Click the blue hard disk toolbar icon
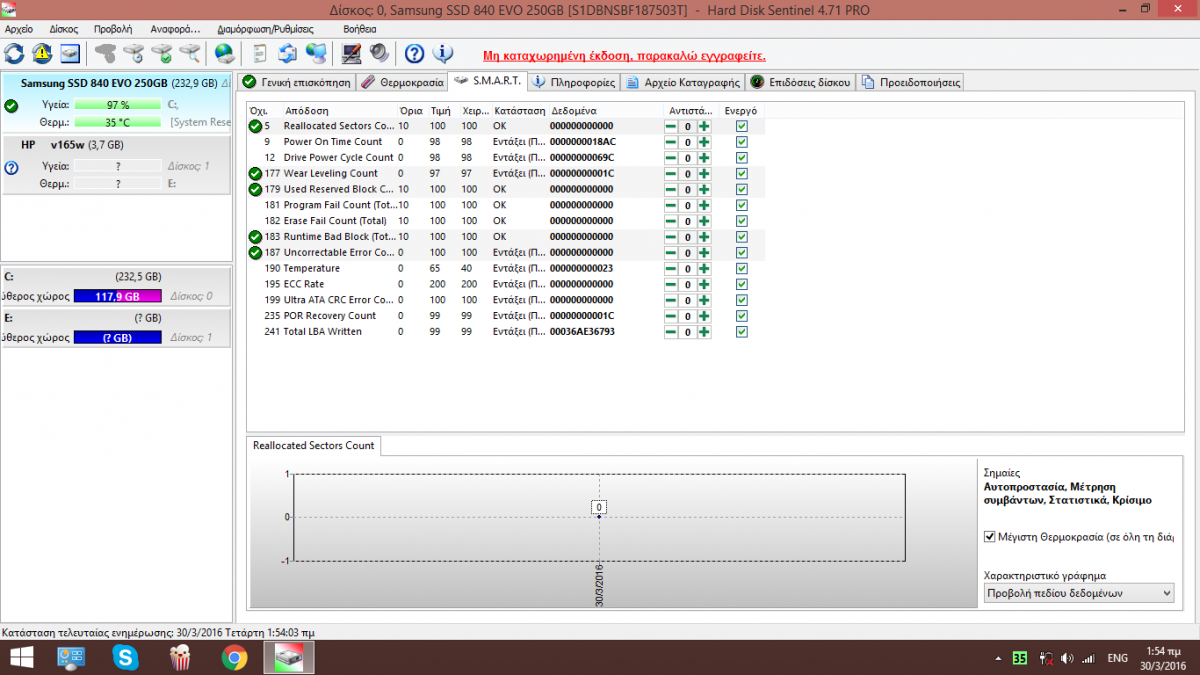Image resolution: width=1200 pixels, height=675 pixels. (70, 54)
